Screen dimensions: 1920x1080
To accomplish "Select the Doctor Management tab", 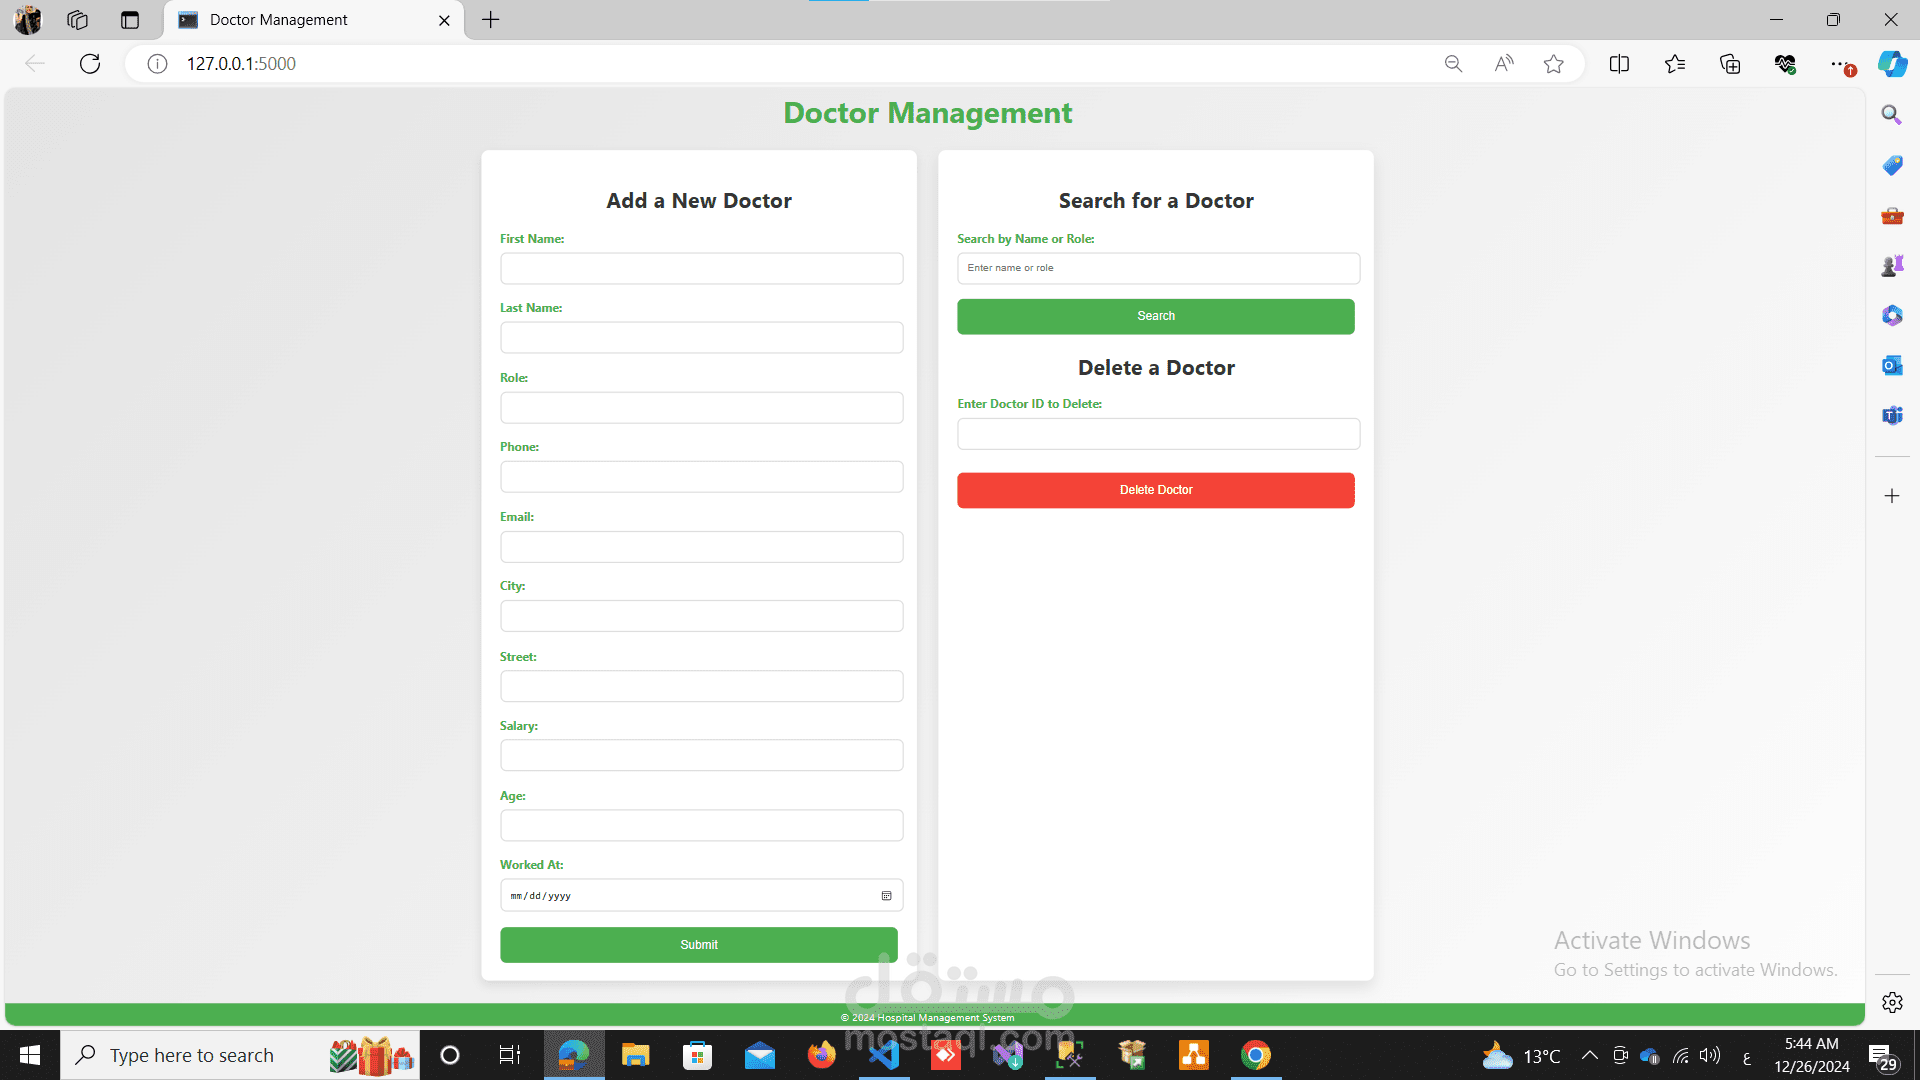I will (x=314, y=20).
